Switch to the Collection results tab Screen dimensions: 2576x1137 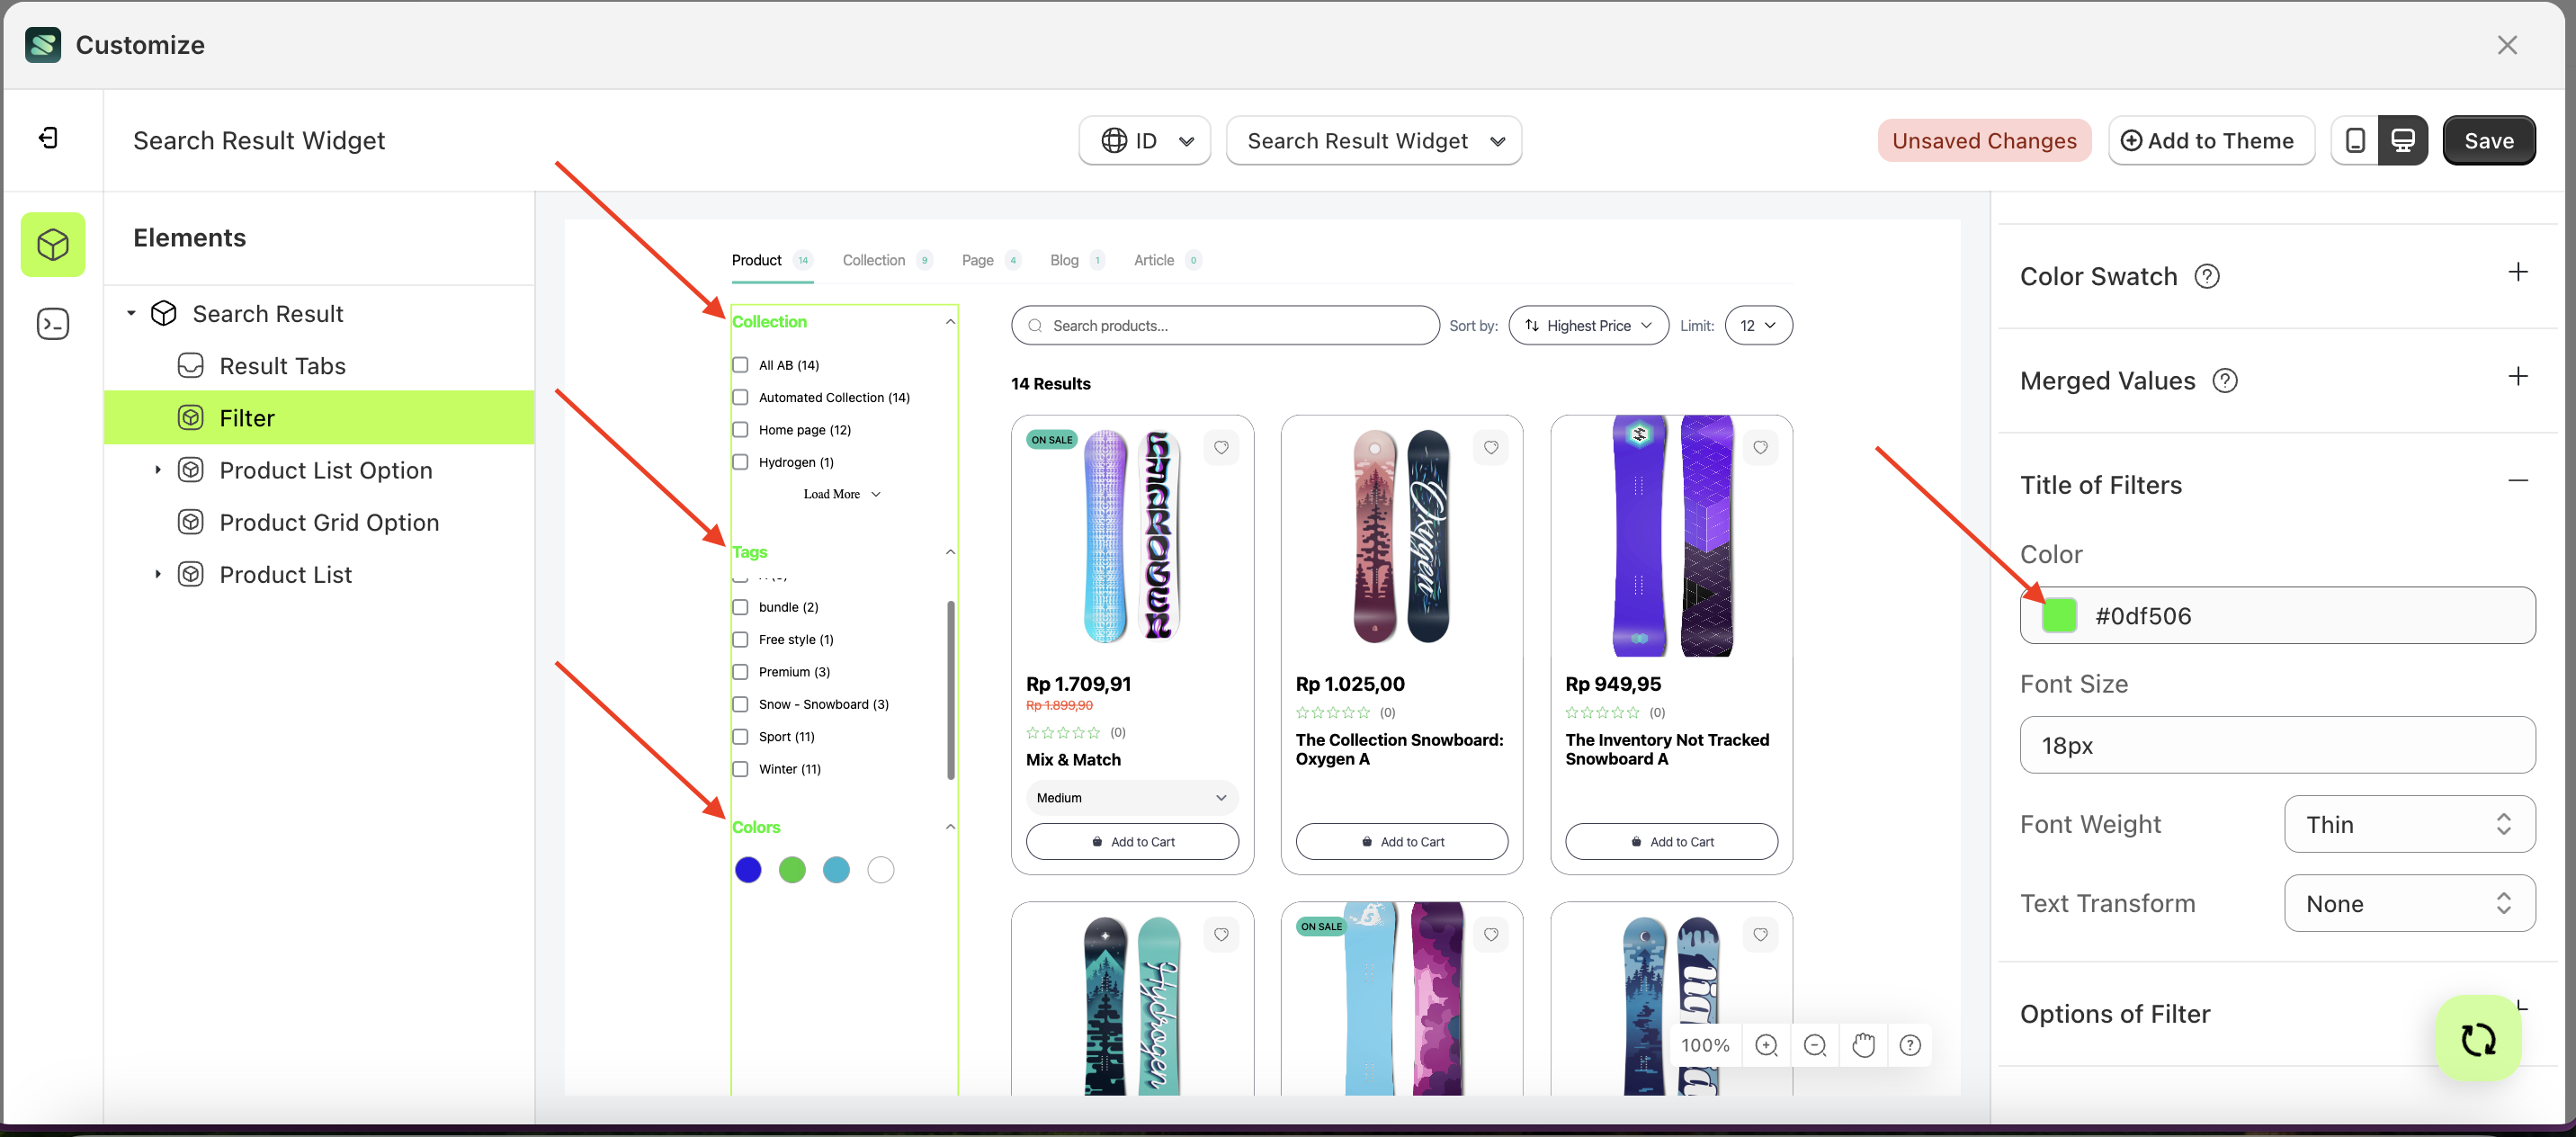click(x=873, y=259)
